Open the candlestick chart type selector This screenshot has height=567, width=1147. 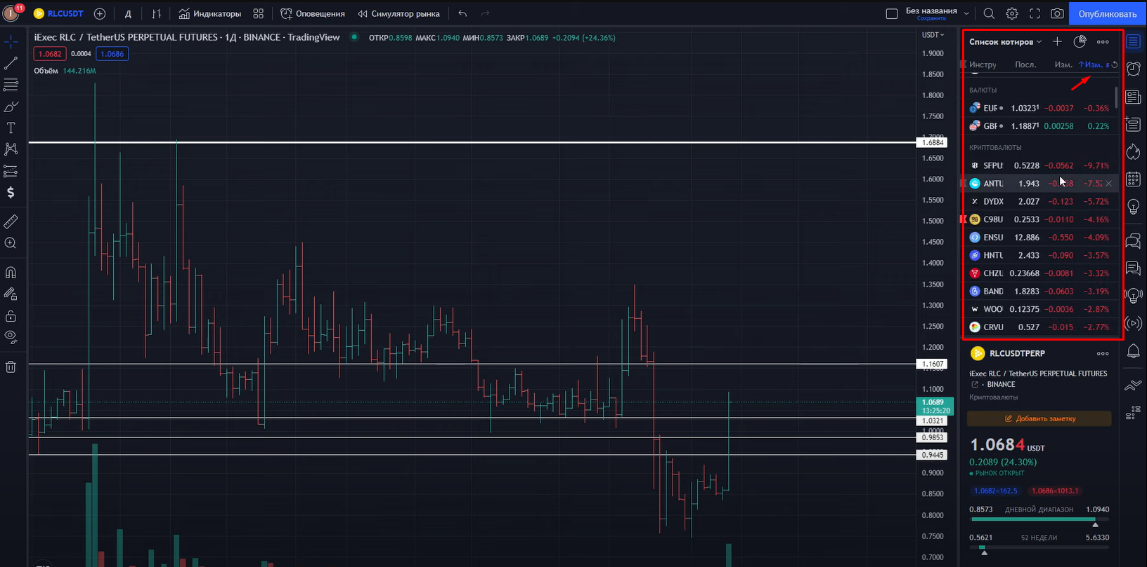[x=157, y=14]
